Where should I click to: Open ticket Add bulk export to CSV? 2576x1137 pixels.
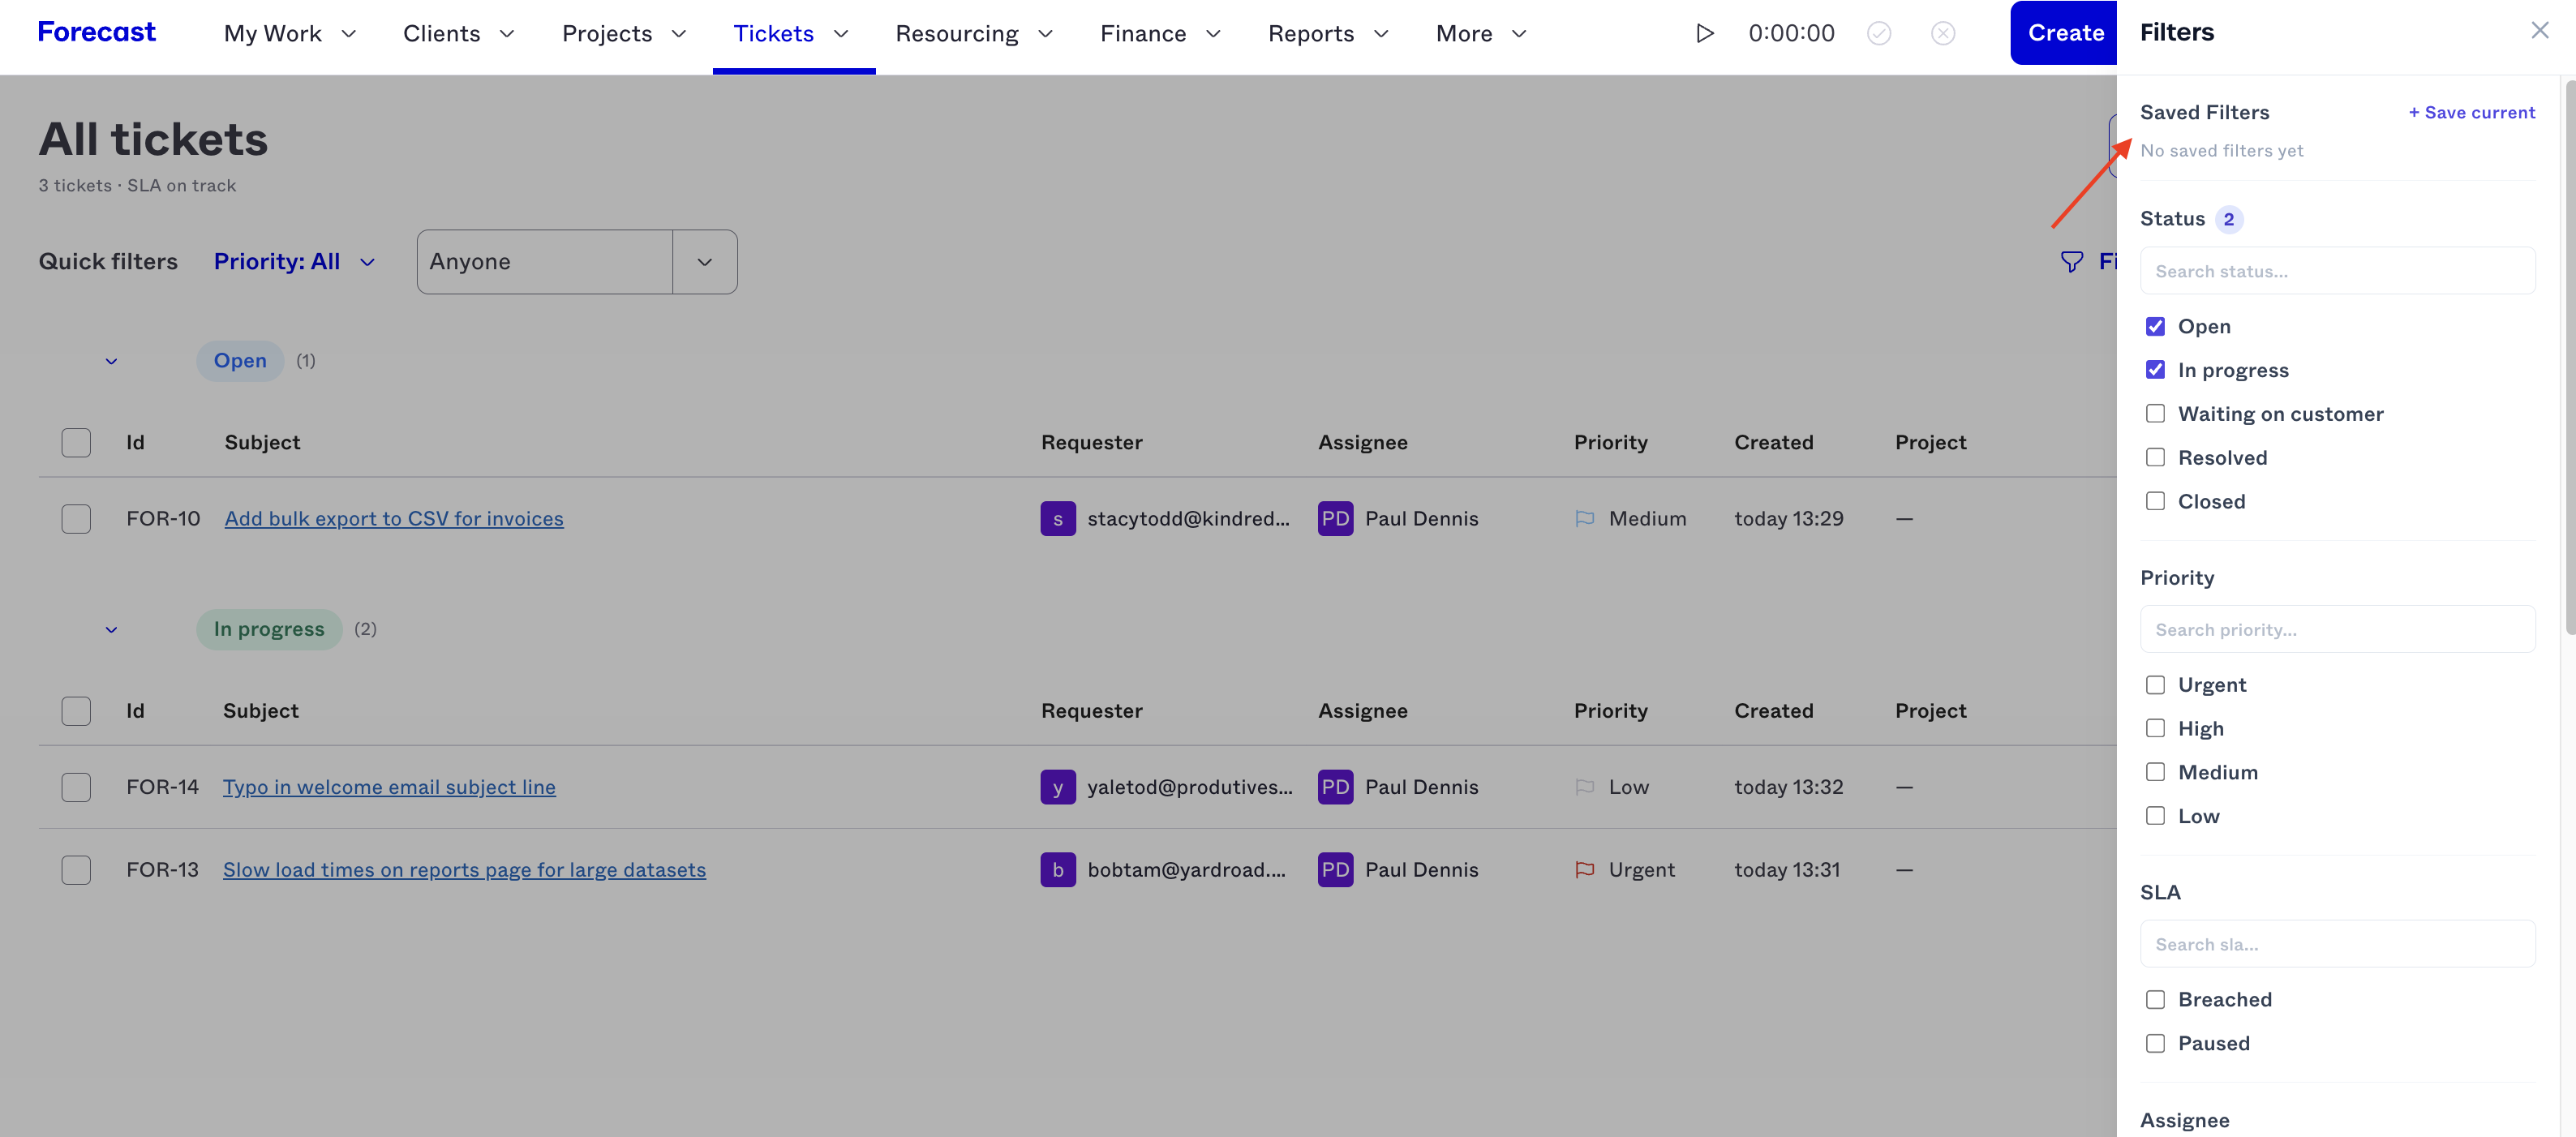[x=394, y=518]
